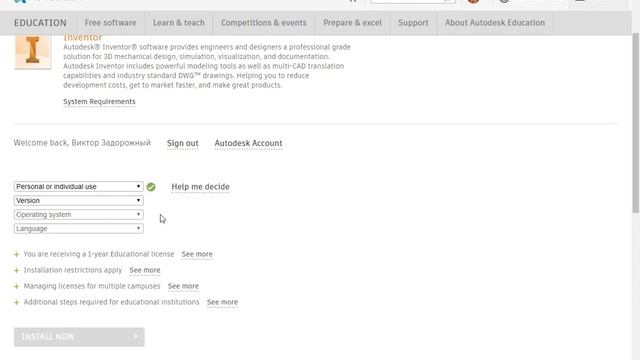Click the 'Welcome back' greeting text

[82, 143]
